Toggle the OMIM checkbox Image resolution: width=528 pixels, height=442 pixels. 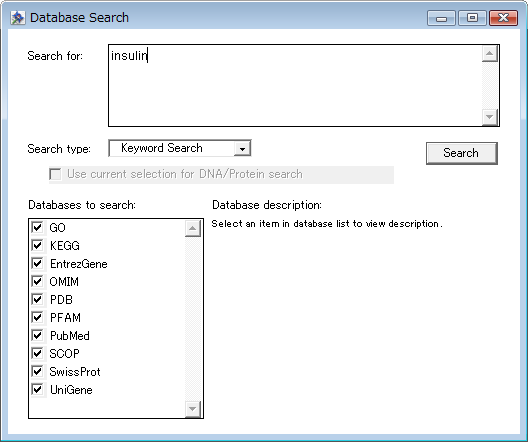click(37, 281)
